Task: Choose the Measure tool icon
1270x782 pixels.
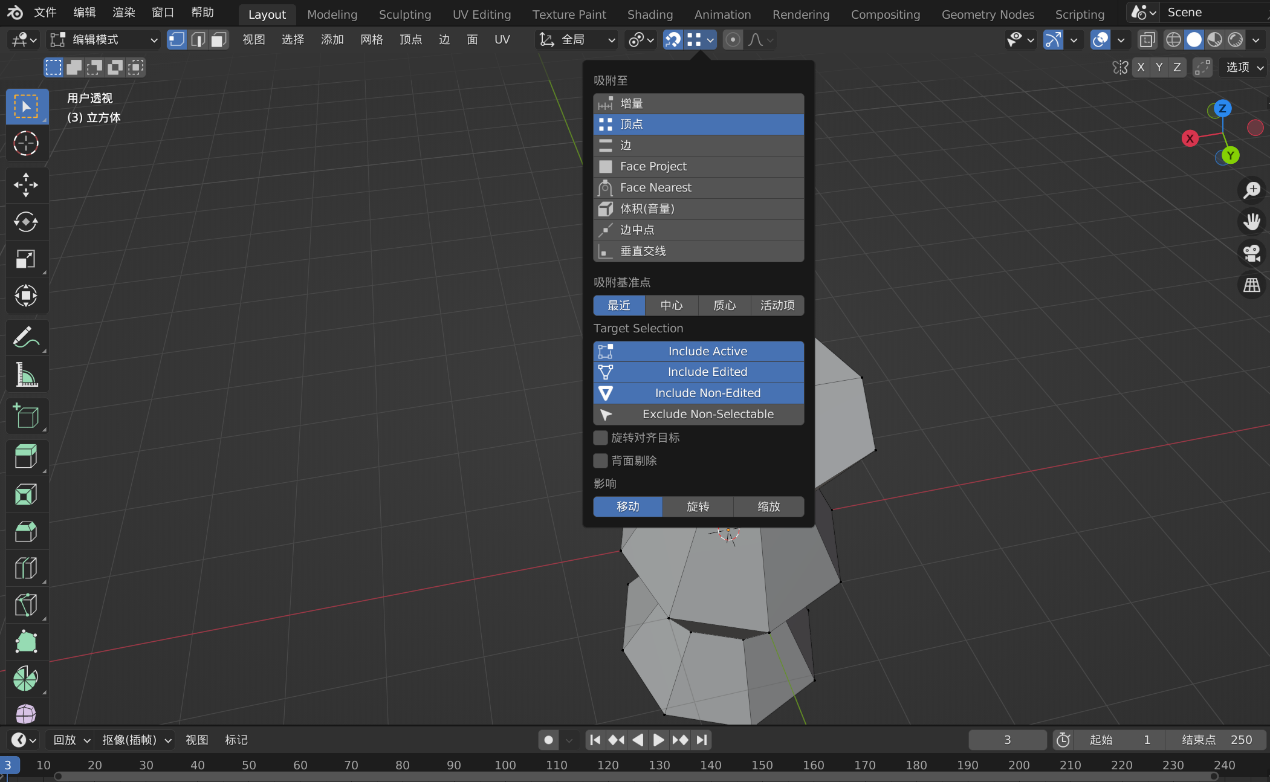Action: coord(26,375)
